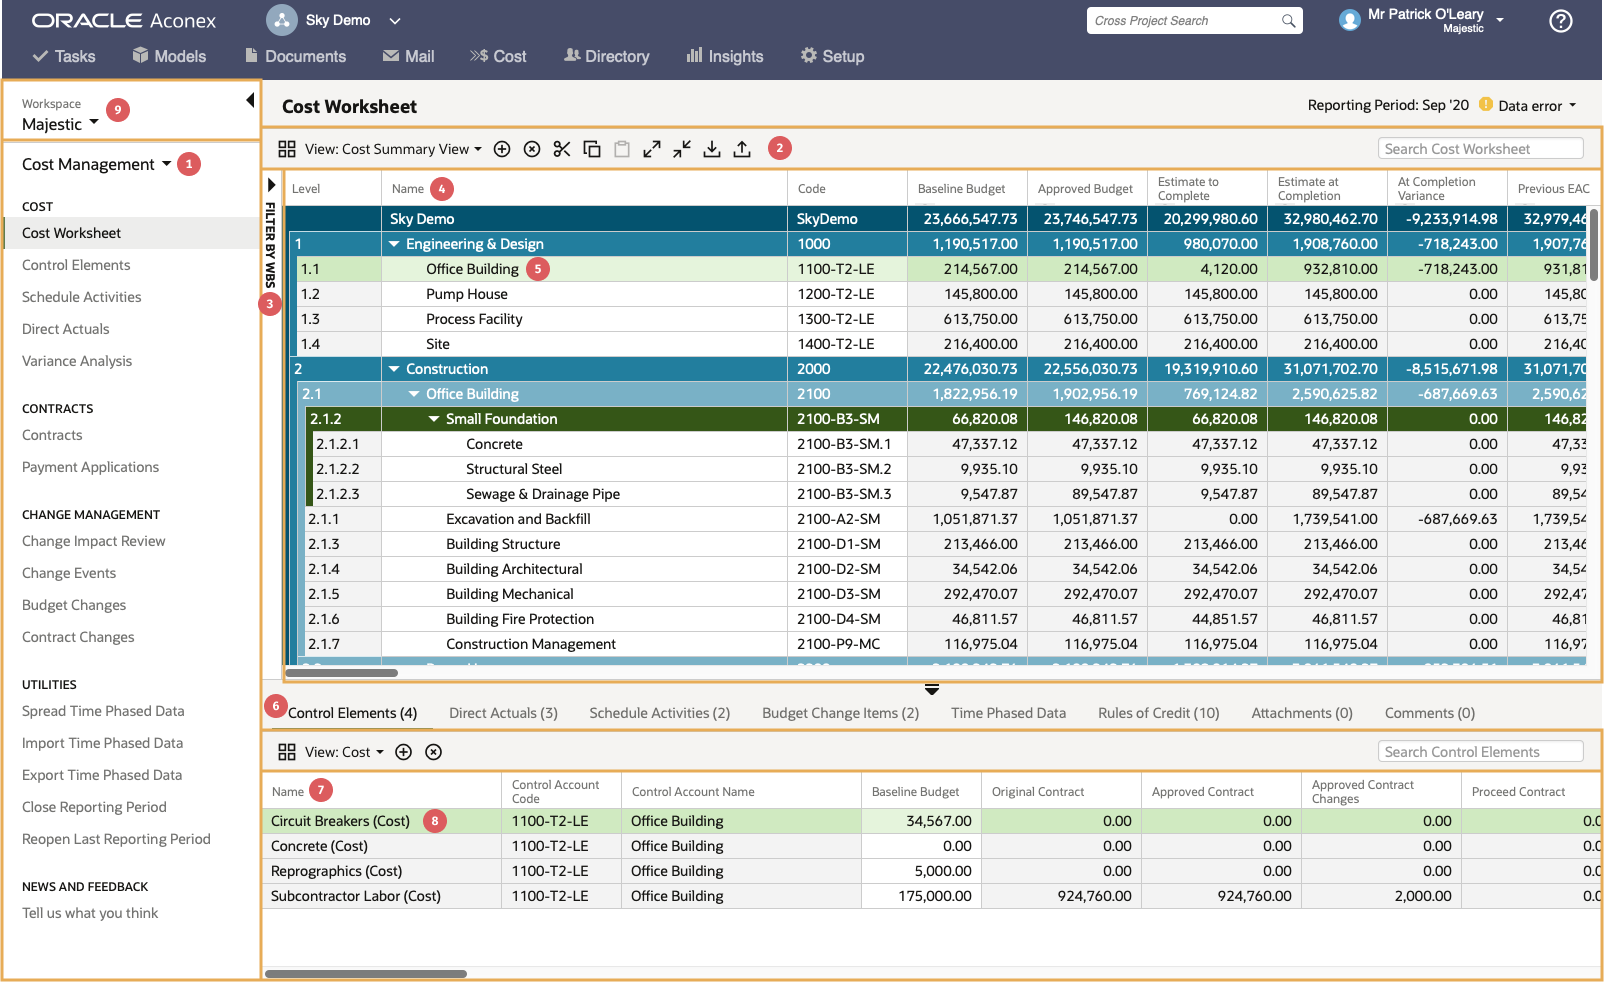Click Close Reporting Period in Utilities
The image size is (1604, 982).
(94, 807)
